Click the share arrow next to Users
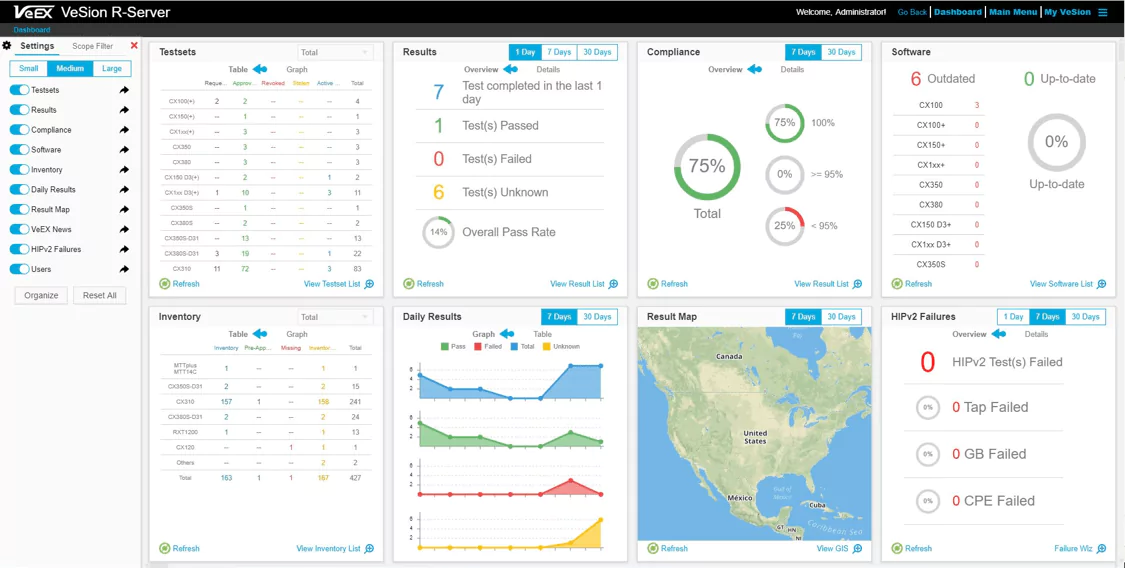The width and height of the screenshot is (1125, 568). tap(124, 270)
